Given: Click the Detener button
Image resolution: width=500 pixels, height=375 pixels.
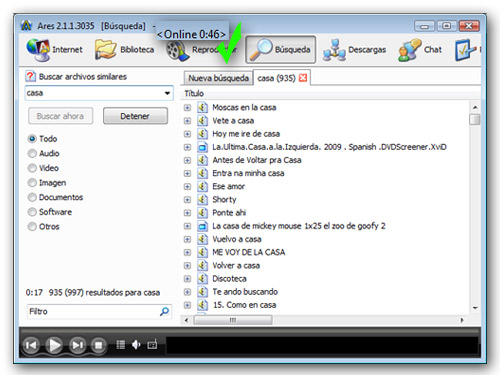Looking at the screenshot, I should point(135,116).
